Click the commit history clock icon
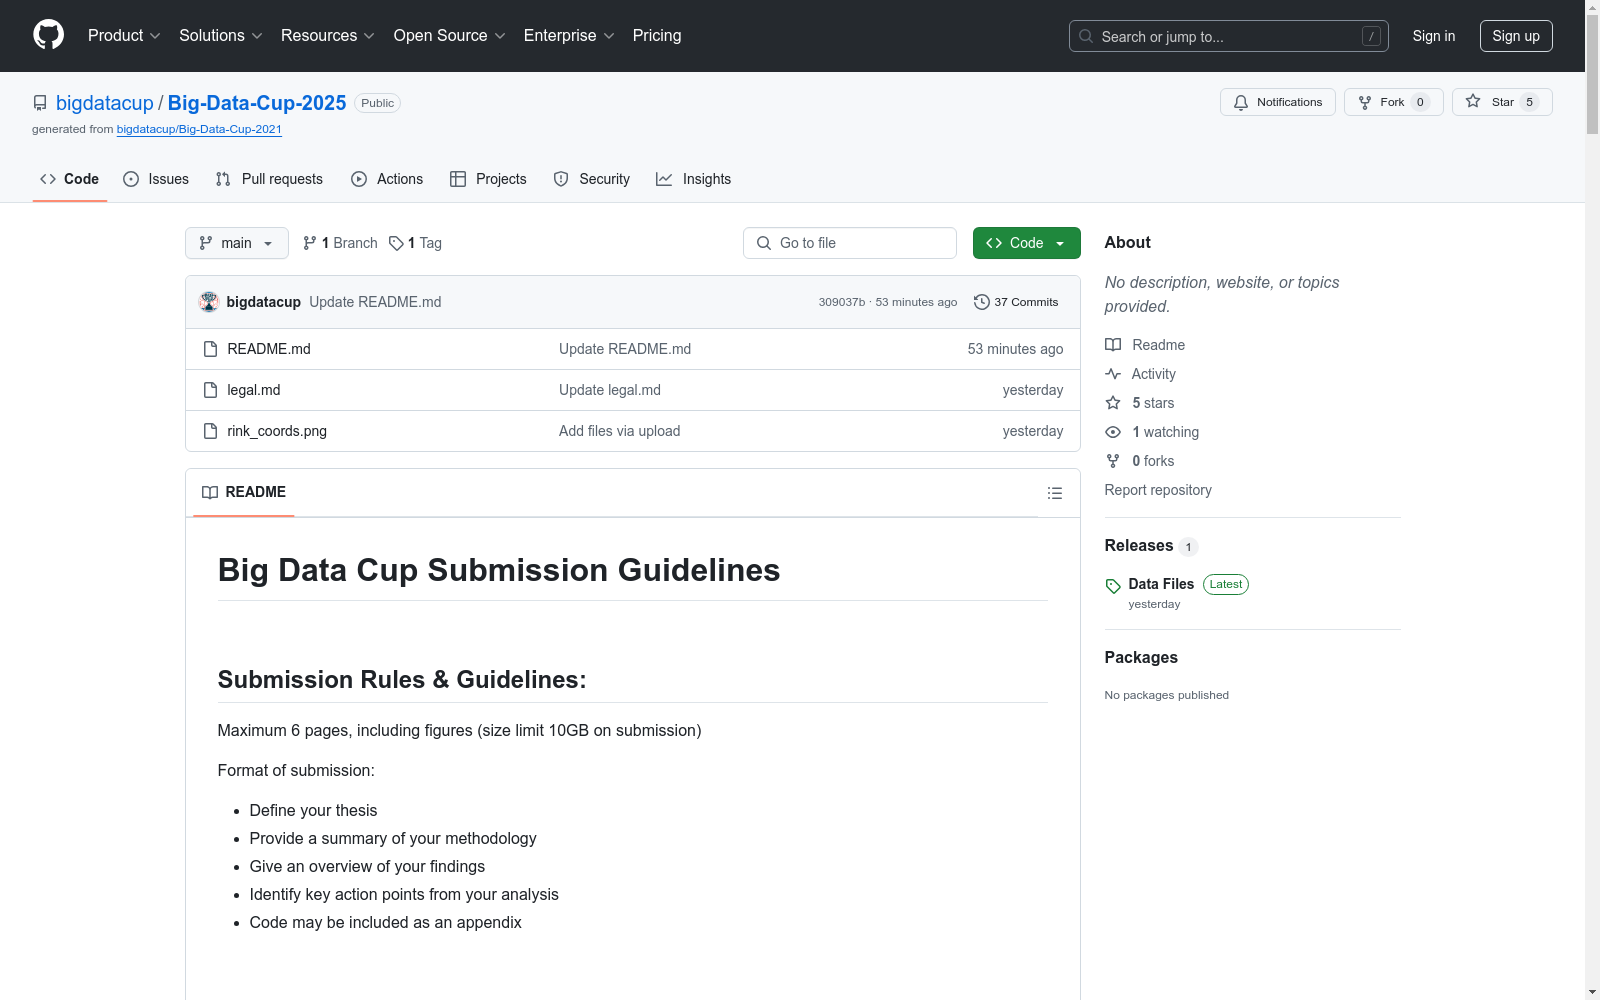This screenshot has height=1000, width=1600. point(981,302)
